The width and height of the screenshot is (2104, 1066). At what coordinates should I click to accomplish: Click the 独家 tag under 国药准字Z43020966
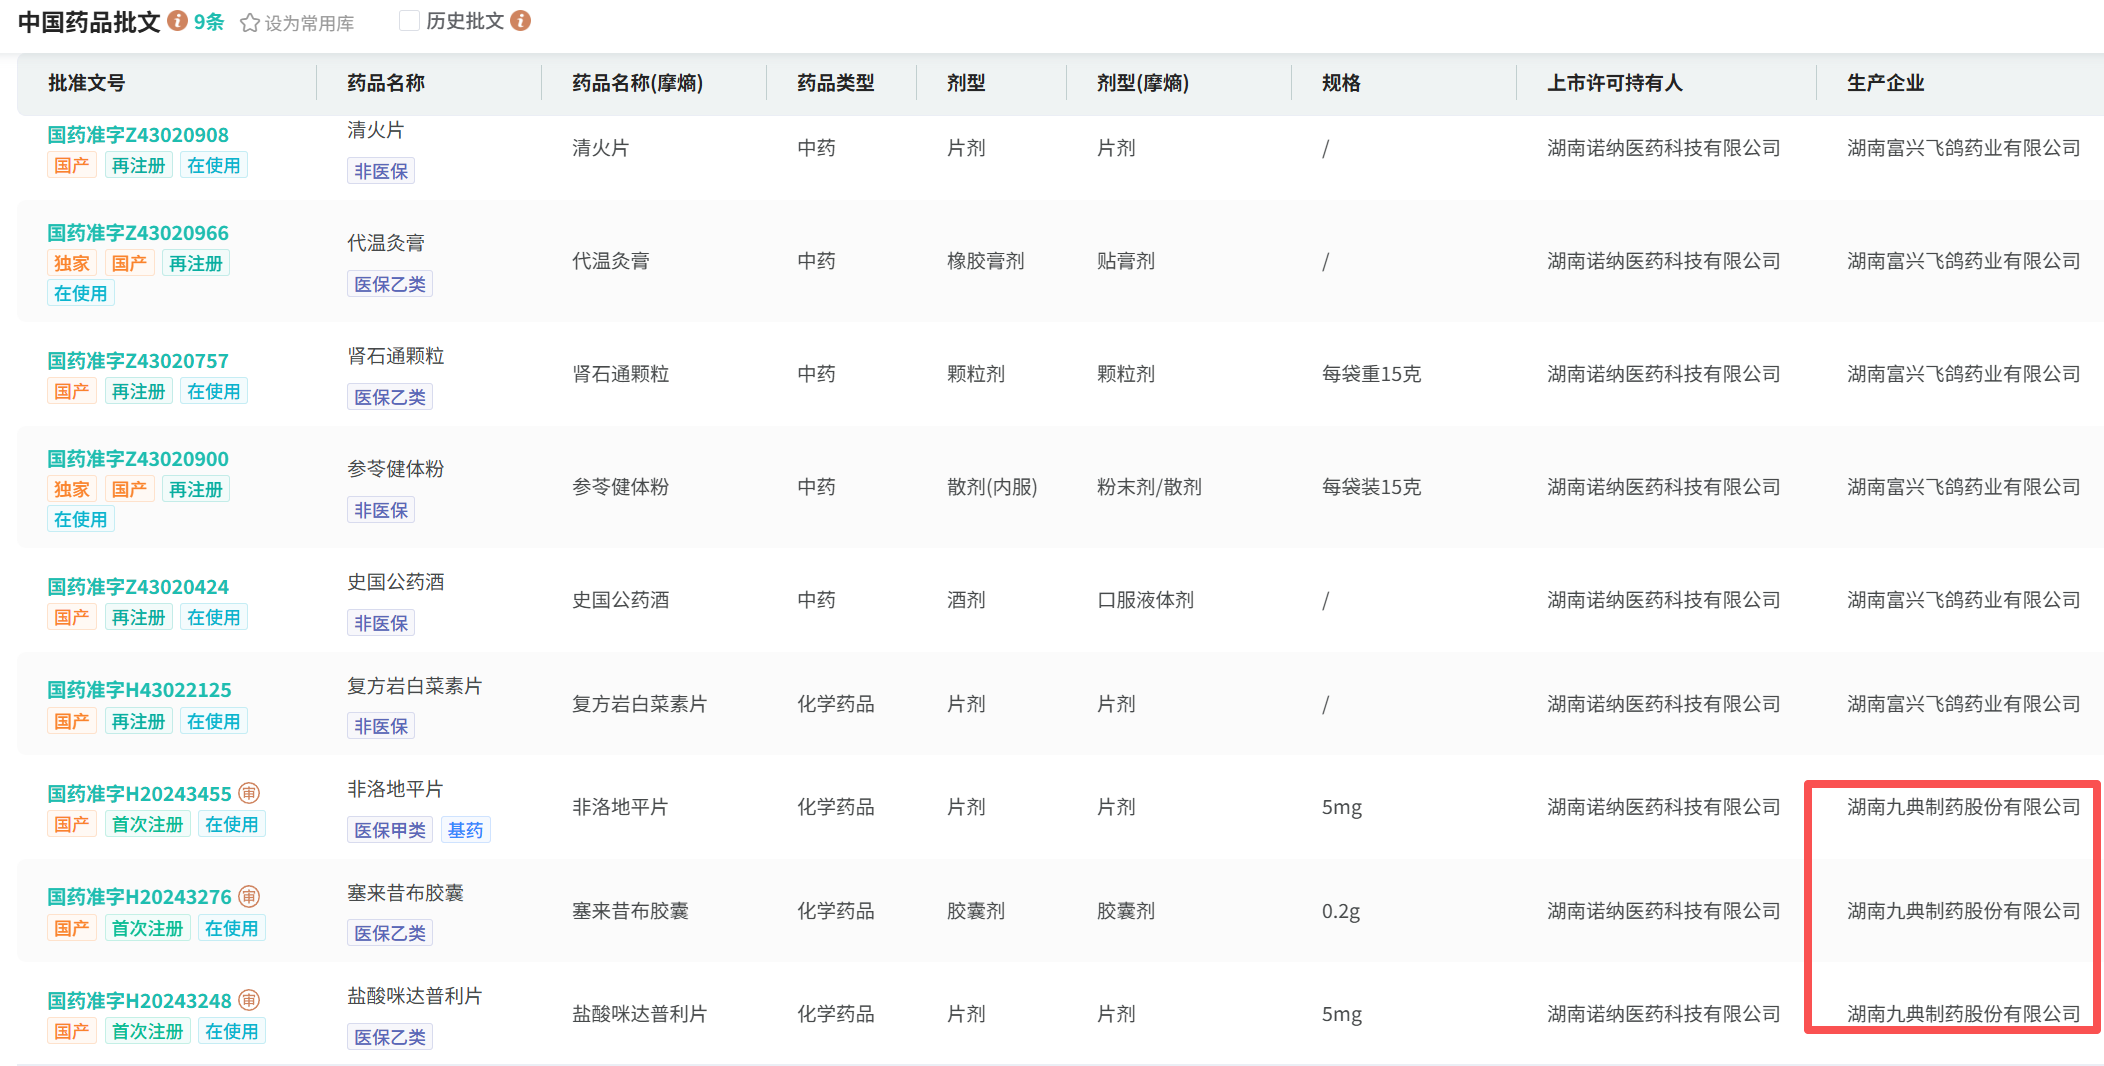pos(72,263)
